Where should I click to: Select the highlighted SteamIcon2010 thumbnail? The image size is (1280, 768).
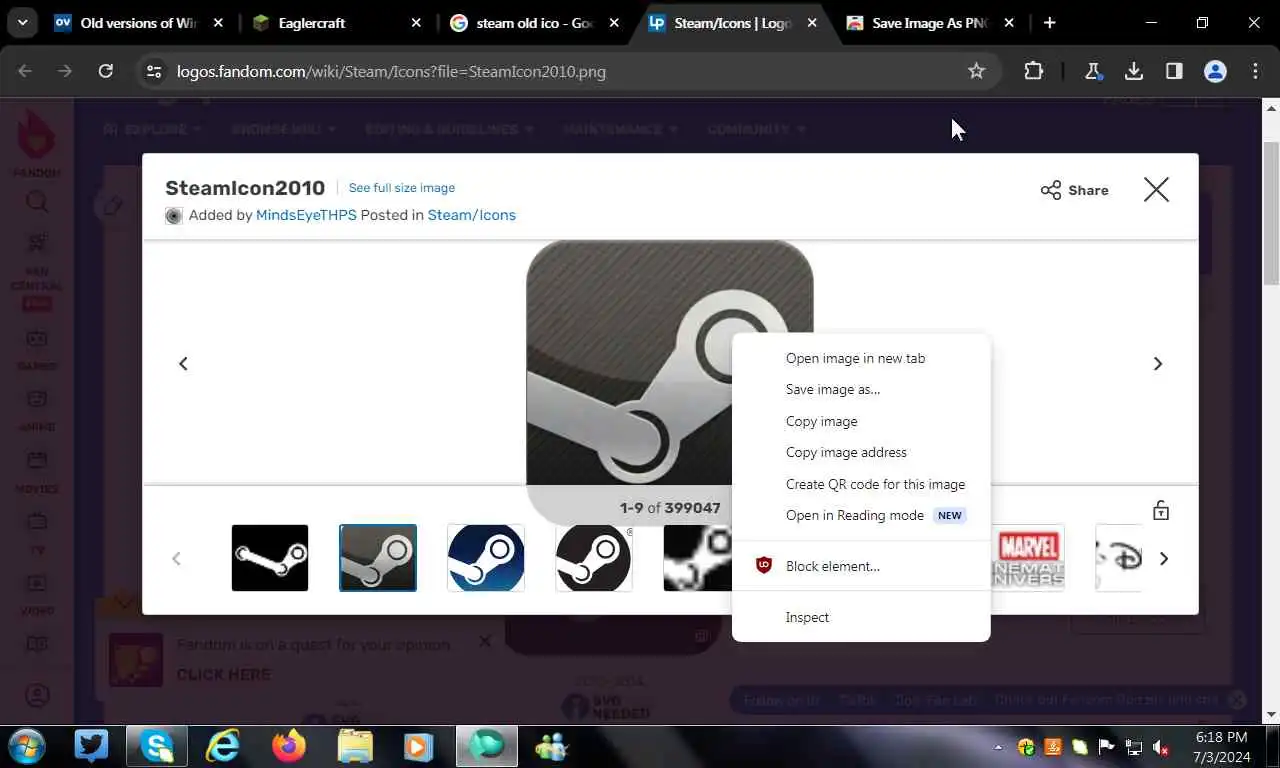tap(378, 558)
